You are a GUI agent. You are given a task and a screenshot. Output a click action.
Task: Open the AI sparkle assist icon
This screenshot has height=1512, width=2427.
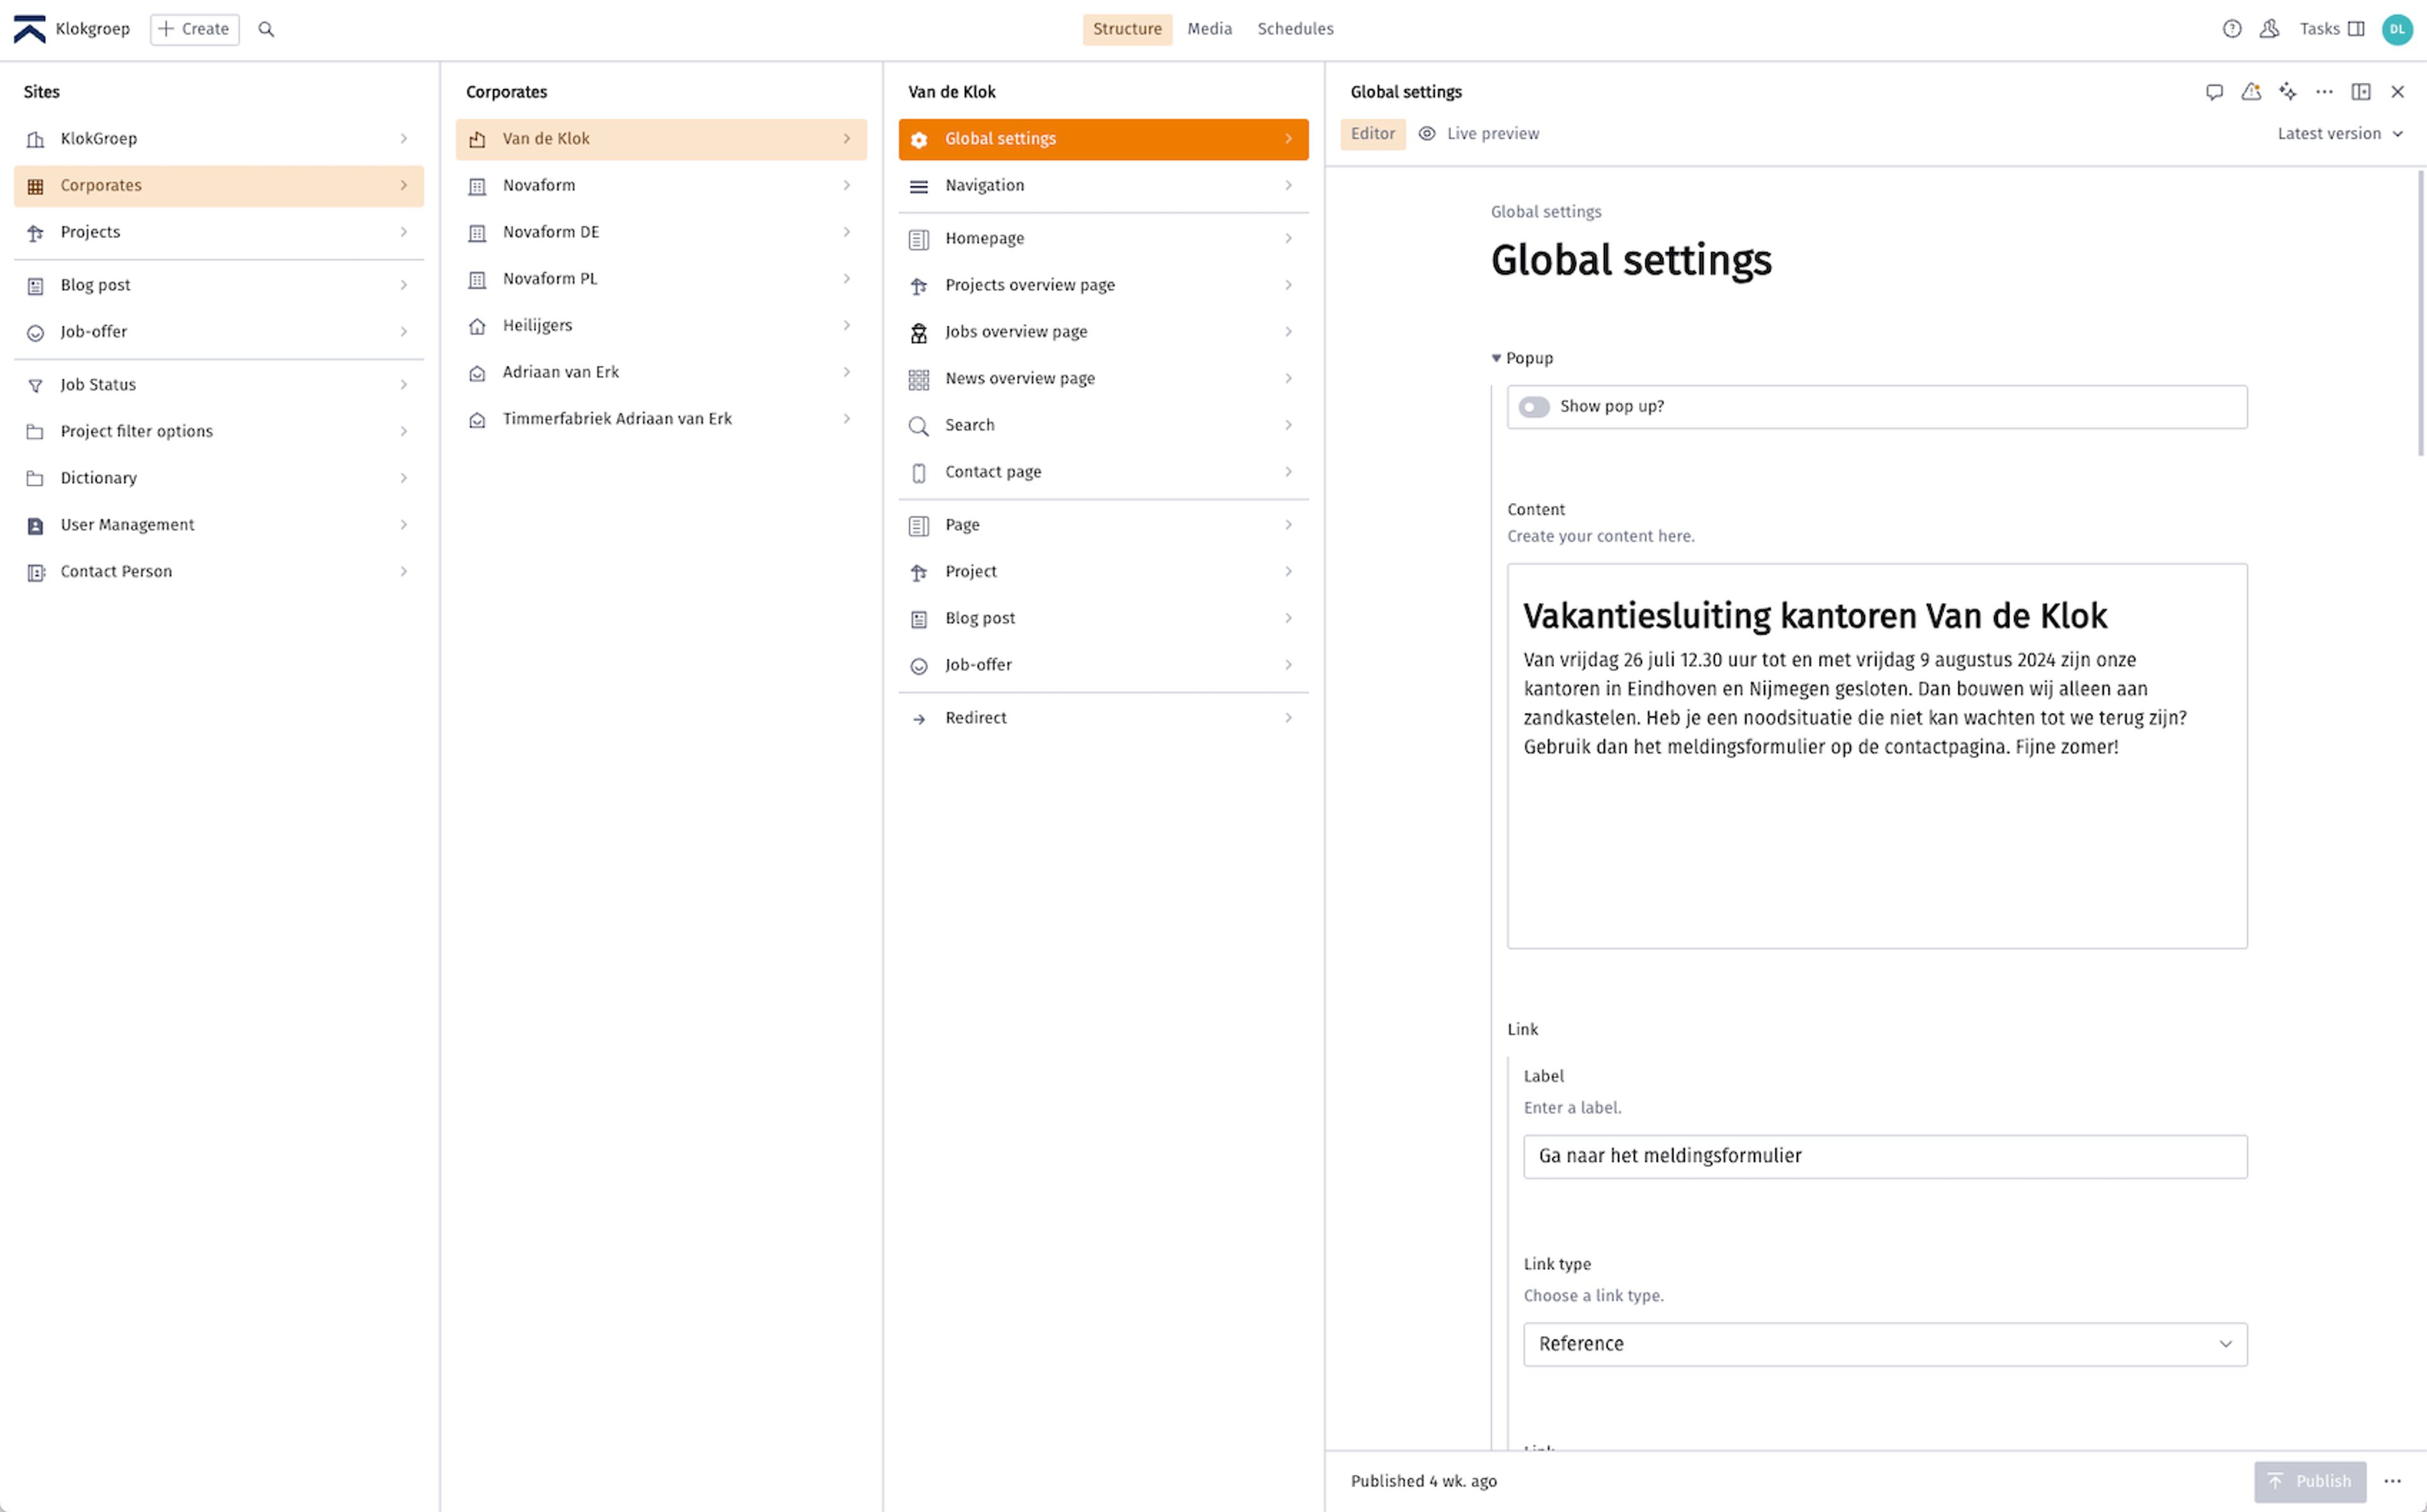tap(2288, 92)
